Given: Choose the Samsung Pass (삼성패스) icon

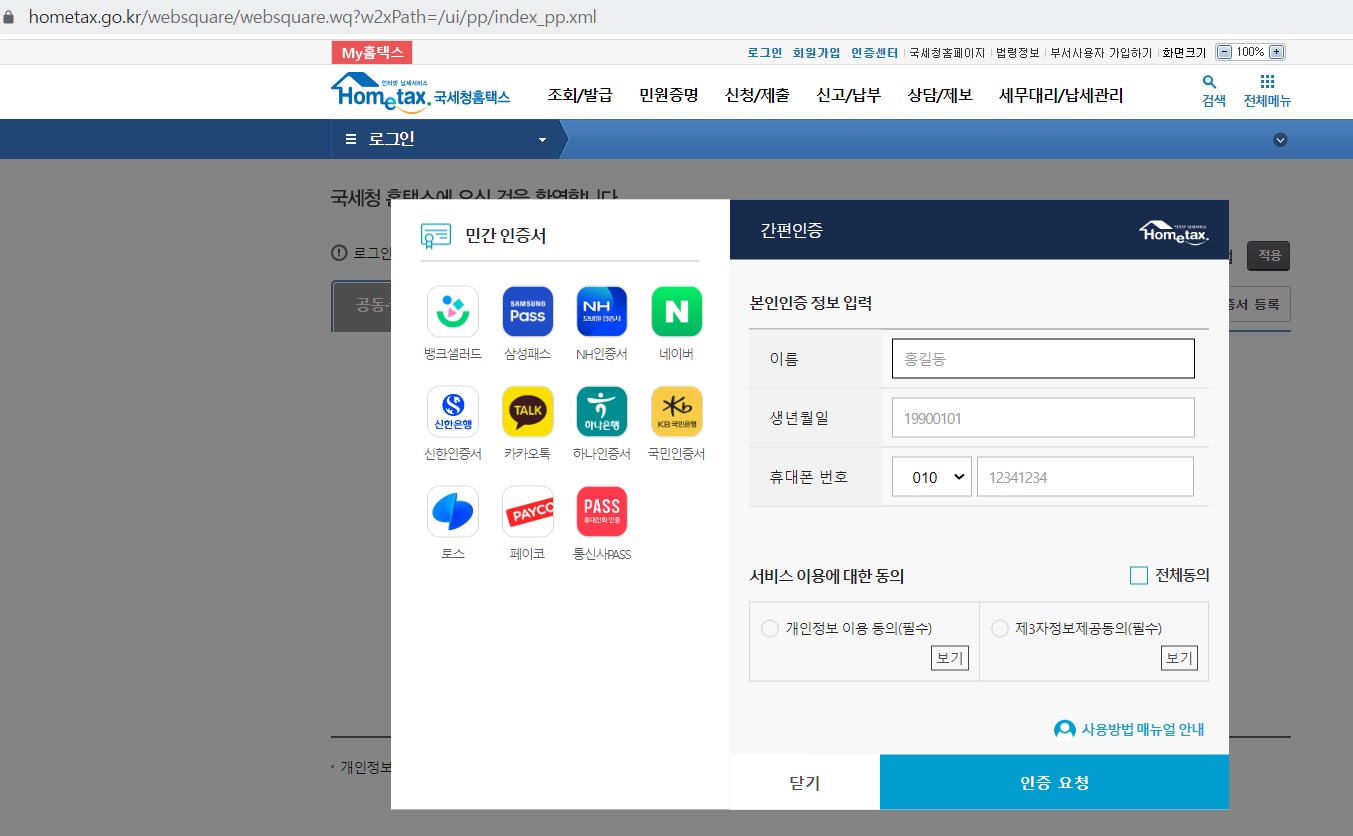Looking at the screenshot, I should click(x=528, y=312).
